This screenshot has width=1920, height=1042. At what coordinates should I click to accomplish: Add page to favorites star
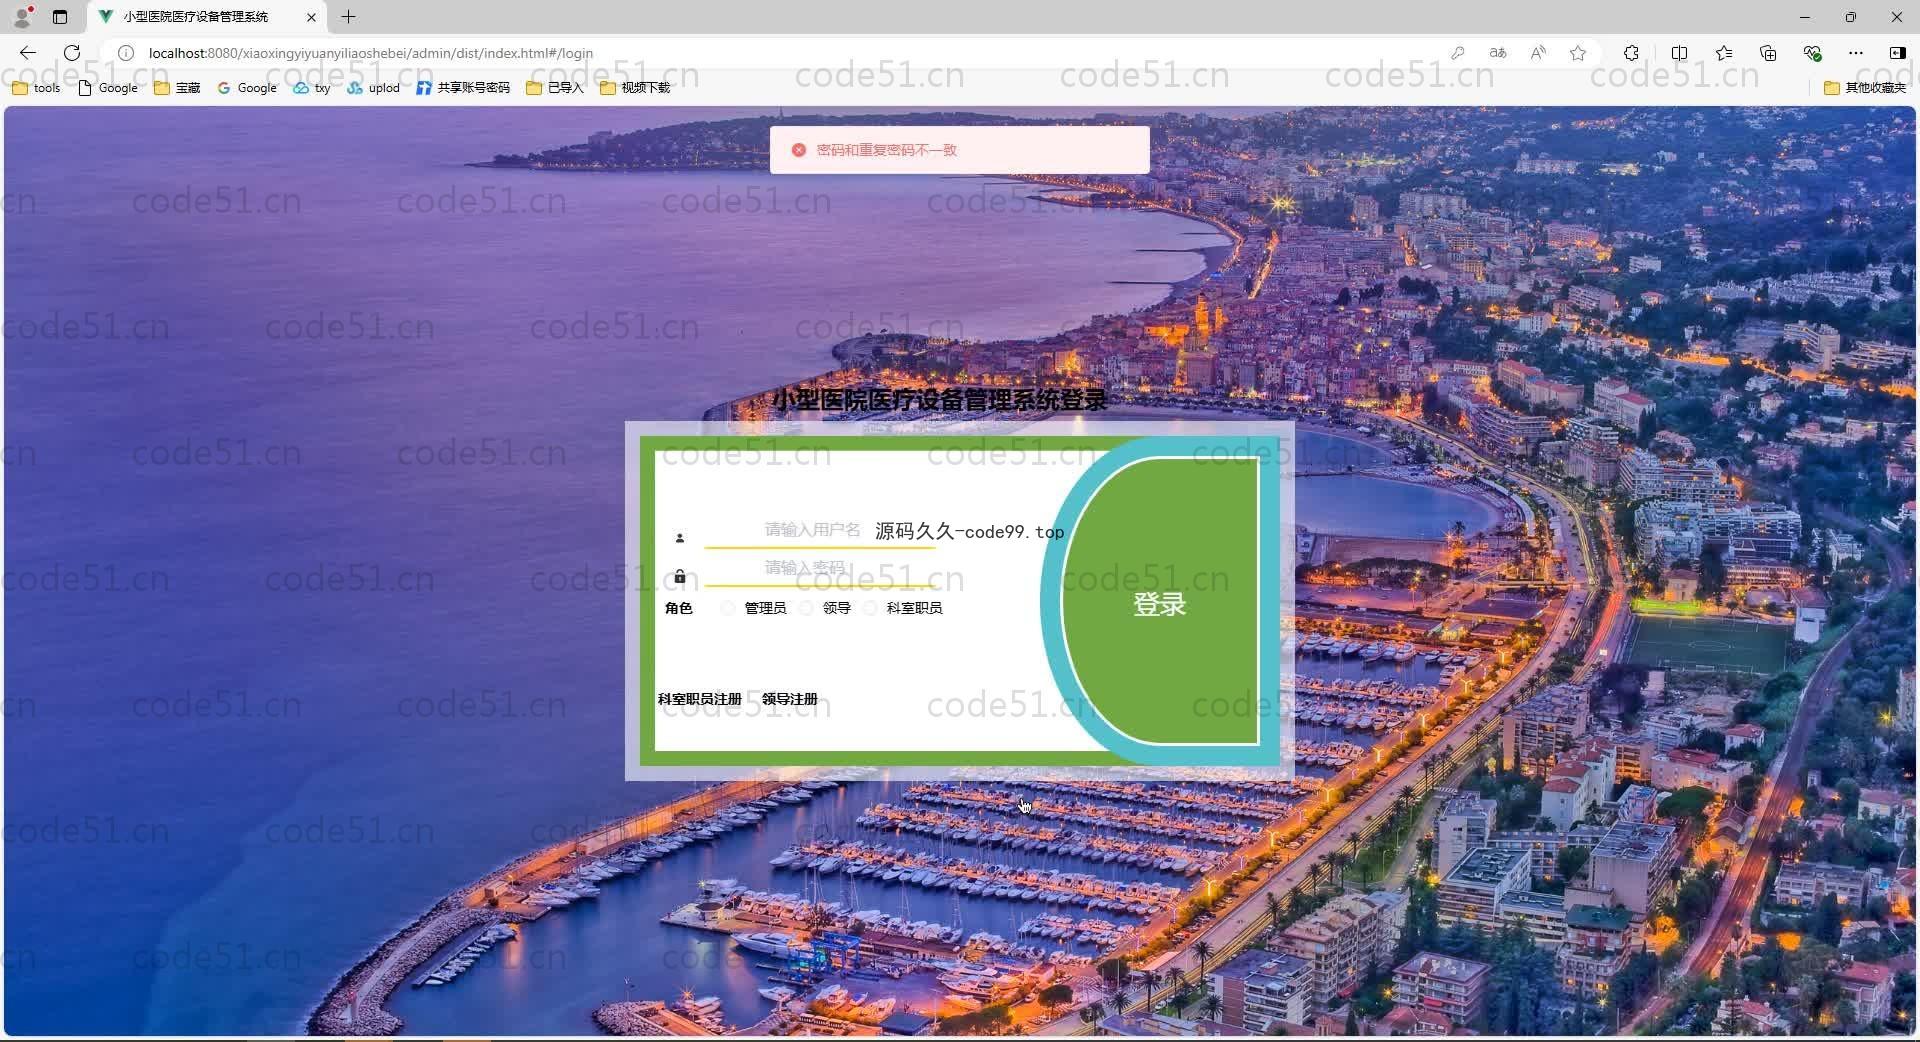point(1578,53)
